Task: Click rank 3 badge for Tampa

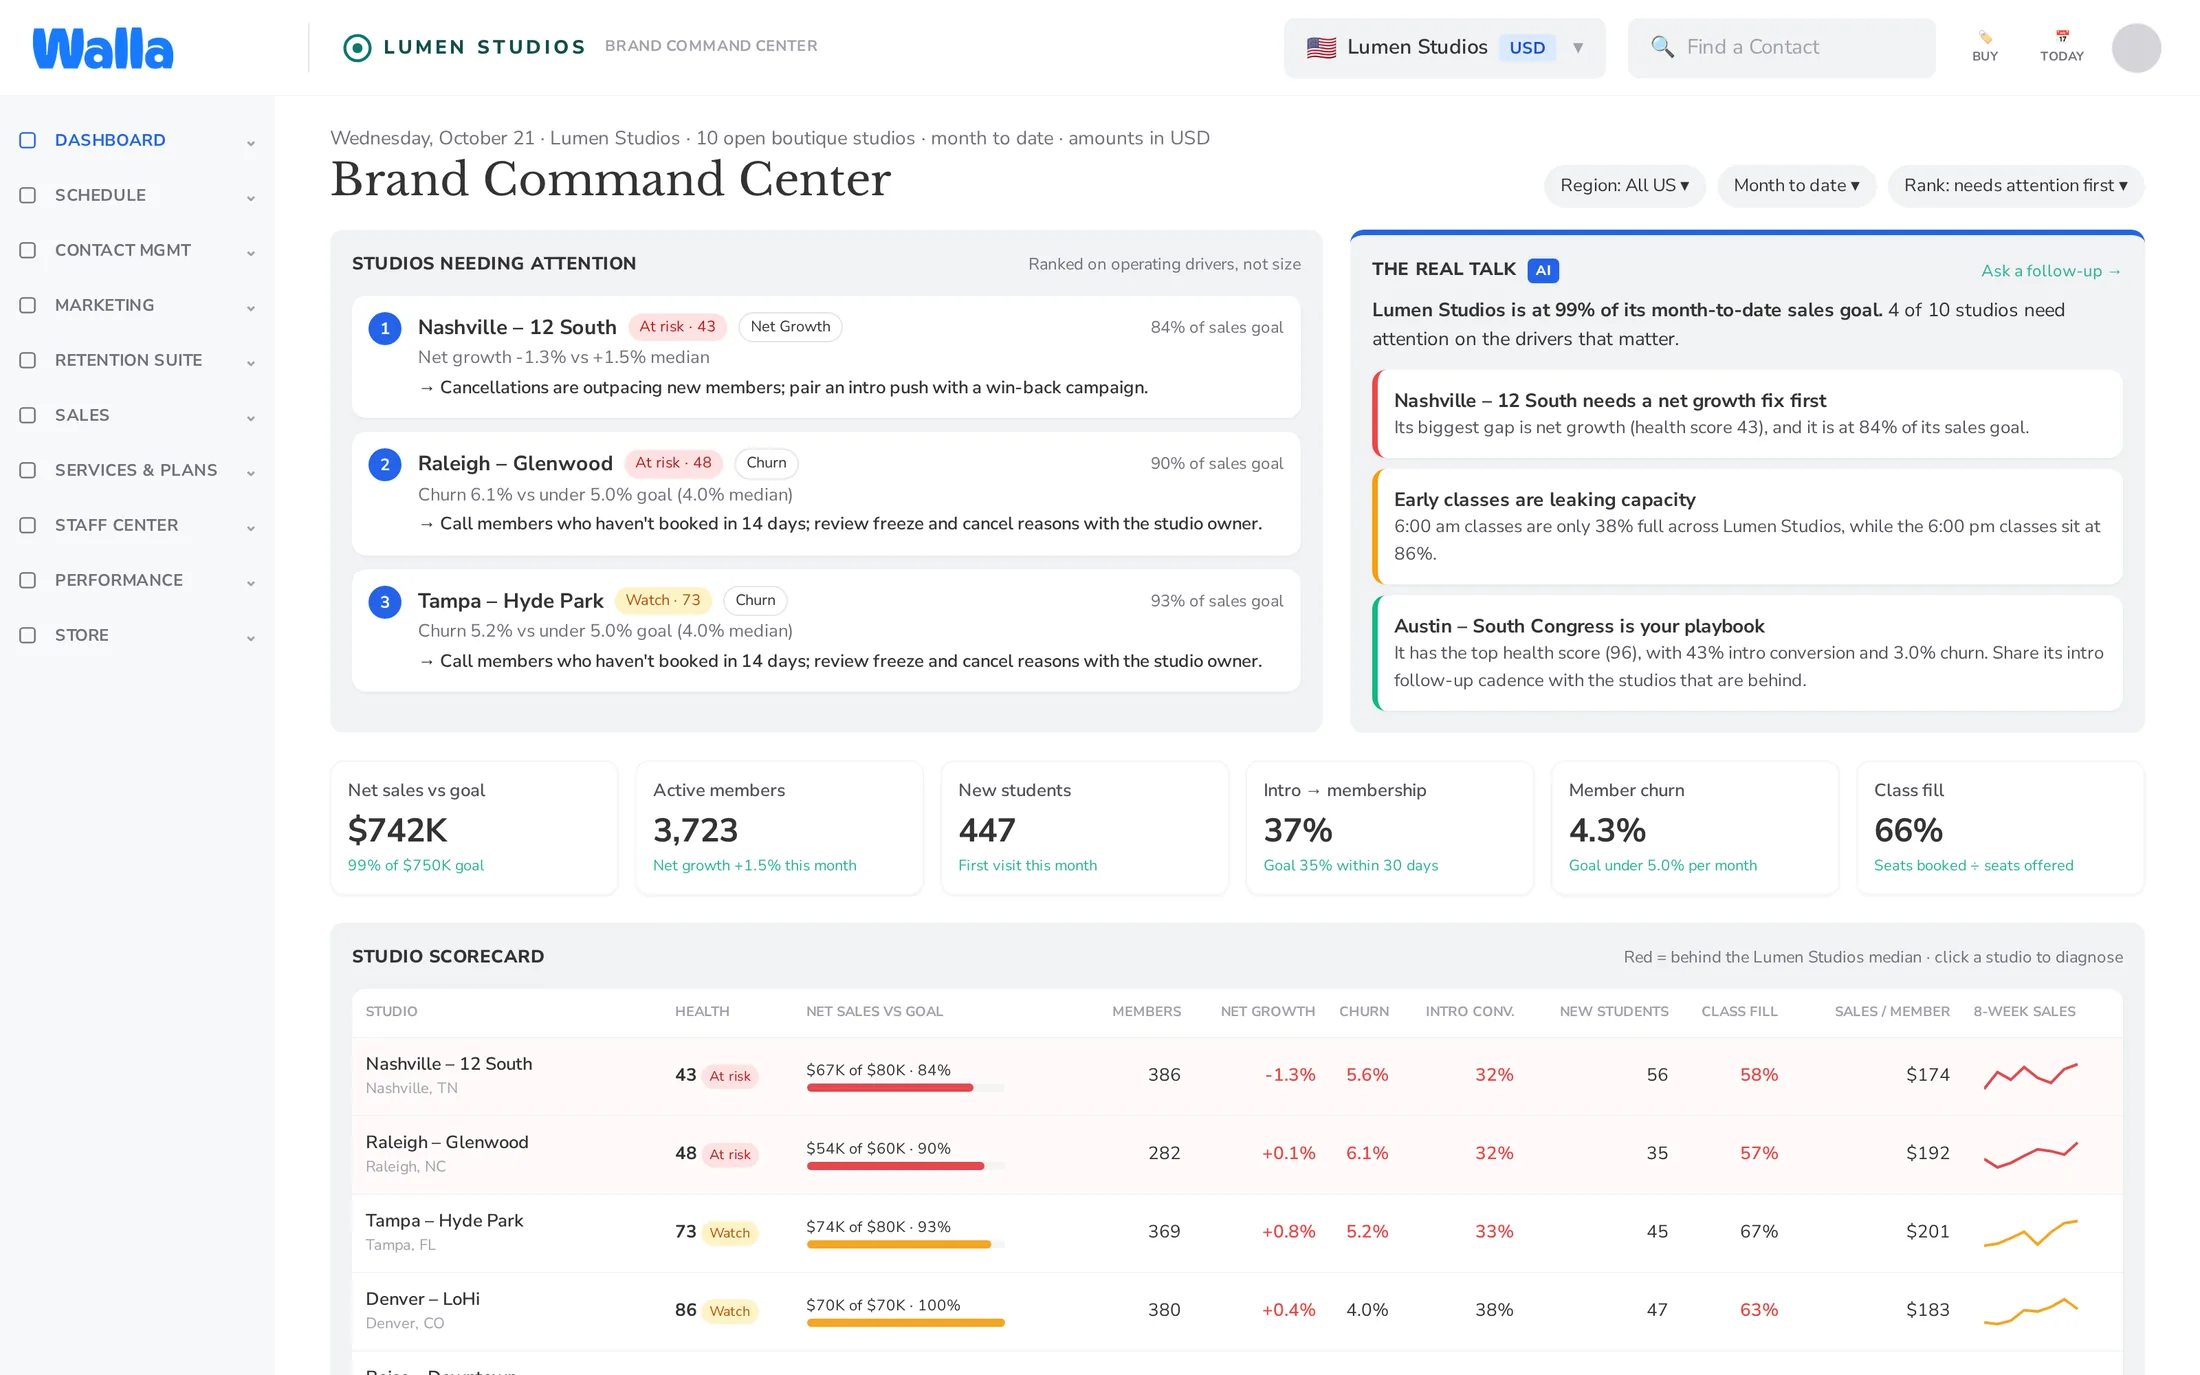Action: pos(385,602)
